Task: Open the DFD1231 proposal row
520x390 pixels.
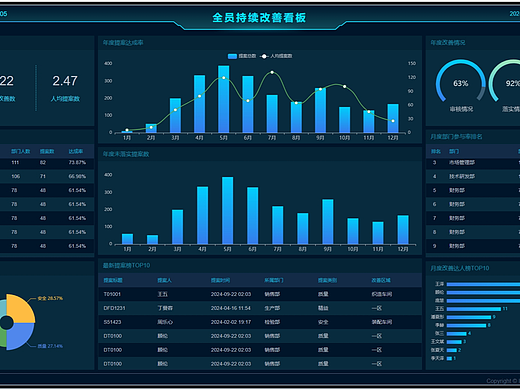Action: (260, 308)
